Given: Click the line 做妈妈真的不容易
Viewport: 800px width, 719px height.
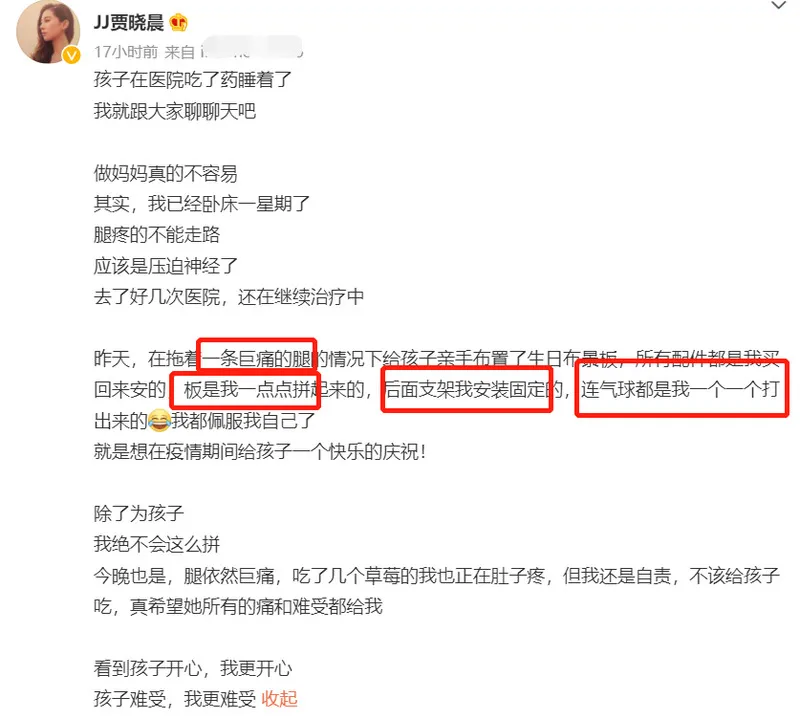Looking at the screenshot, I should (166, 173).
